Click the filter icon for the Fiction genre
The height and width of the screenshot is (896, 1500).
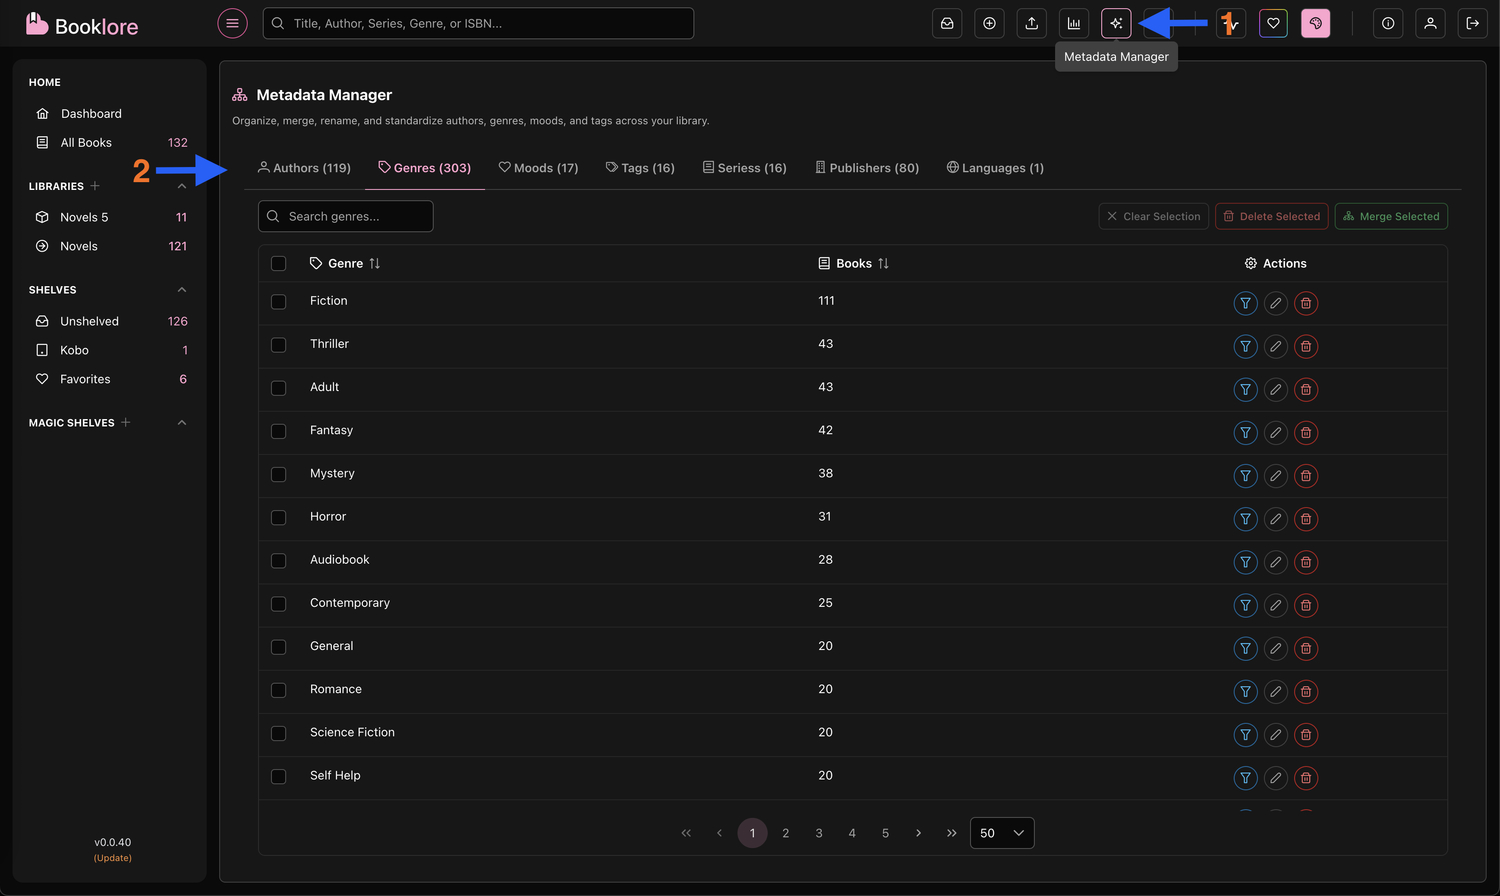click(1245, 303)
